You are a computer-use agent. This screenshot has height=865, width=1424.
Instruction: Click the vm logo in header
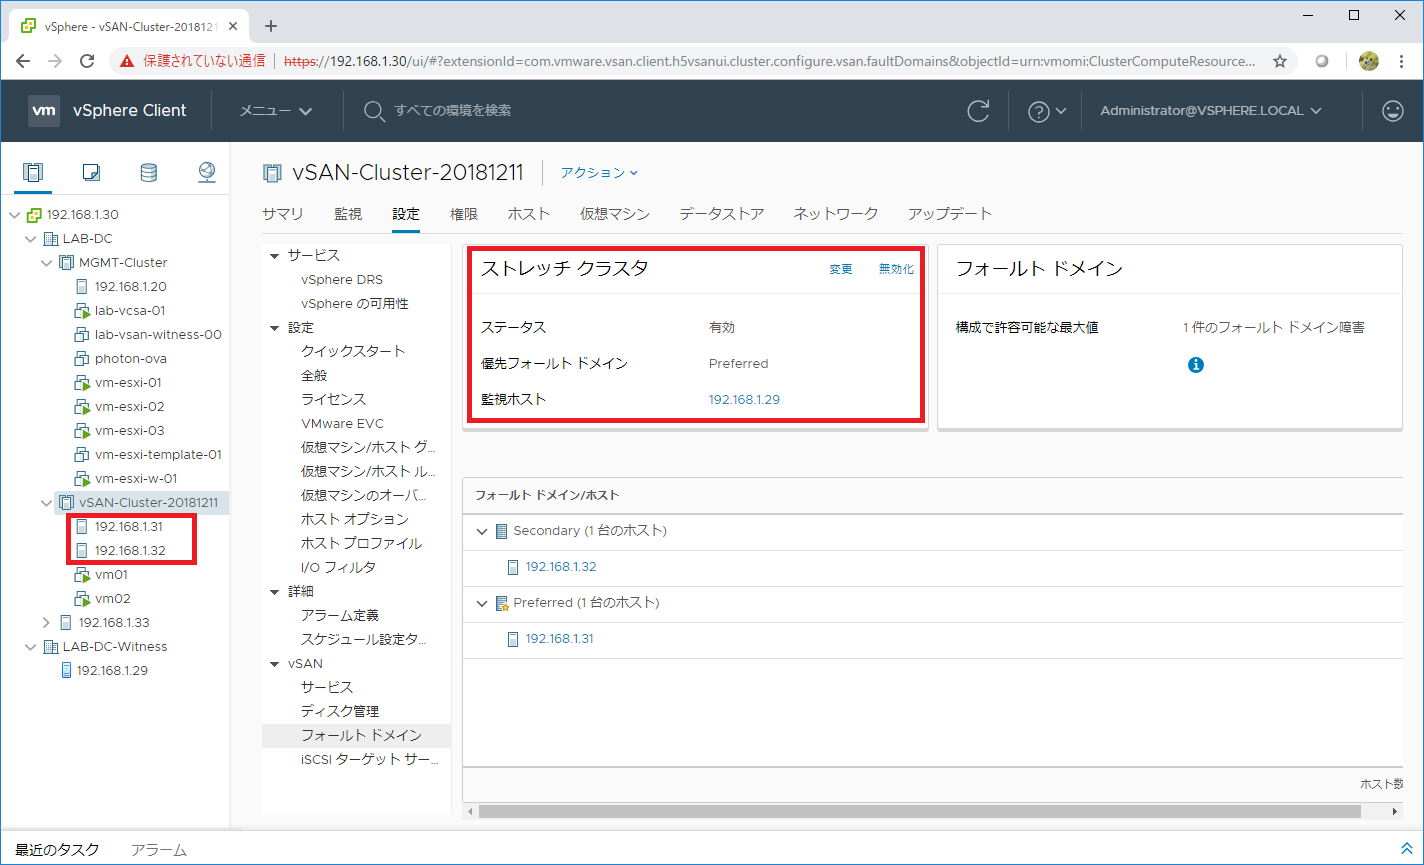click(44, 111)
